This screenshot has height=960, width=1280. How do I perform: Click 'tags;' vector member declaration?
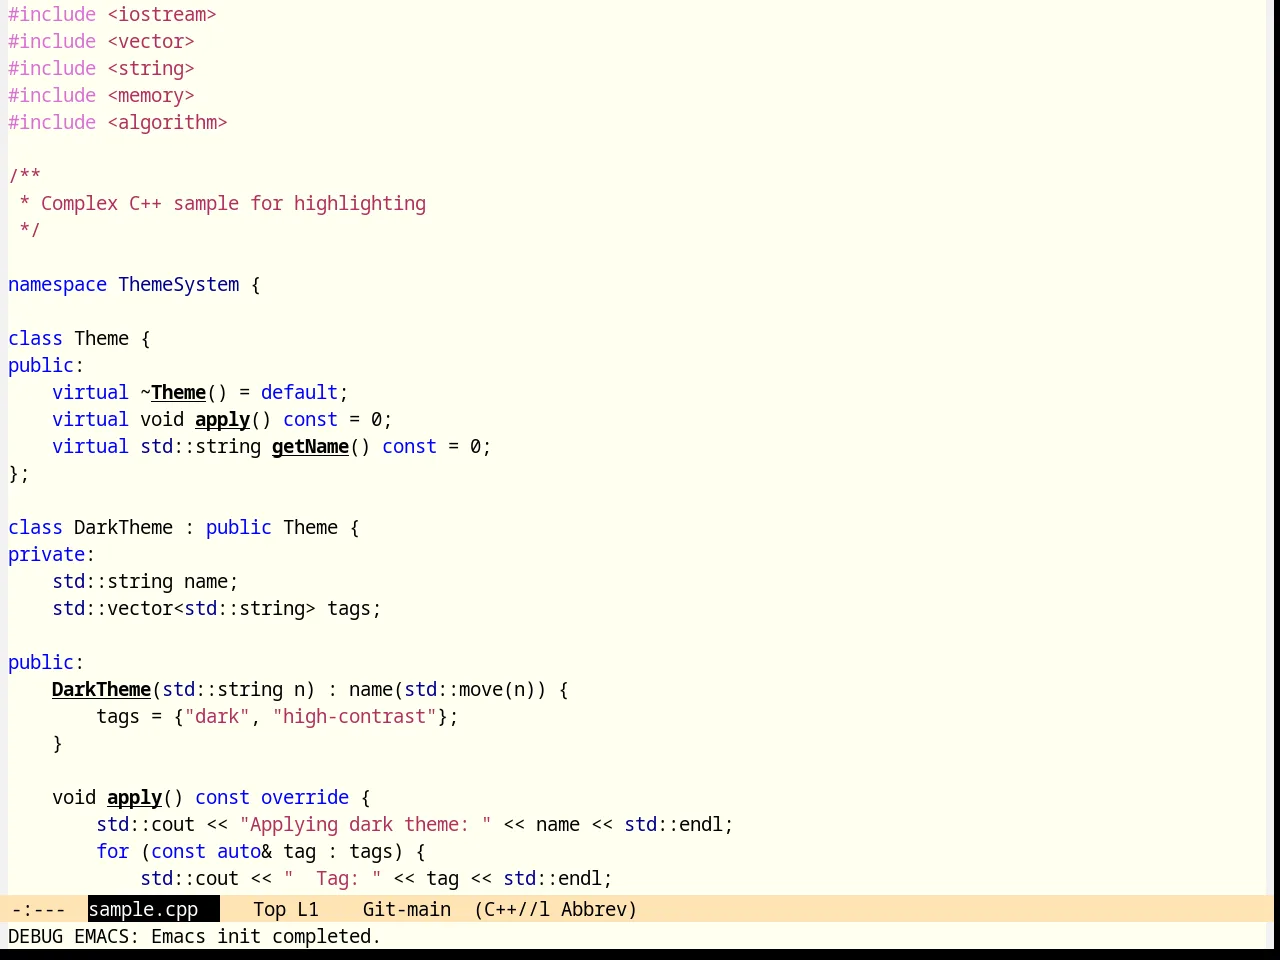tap(354, 608)
